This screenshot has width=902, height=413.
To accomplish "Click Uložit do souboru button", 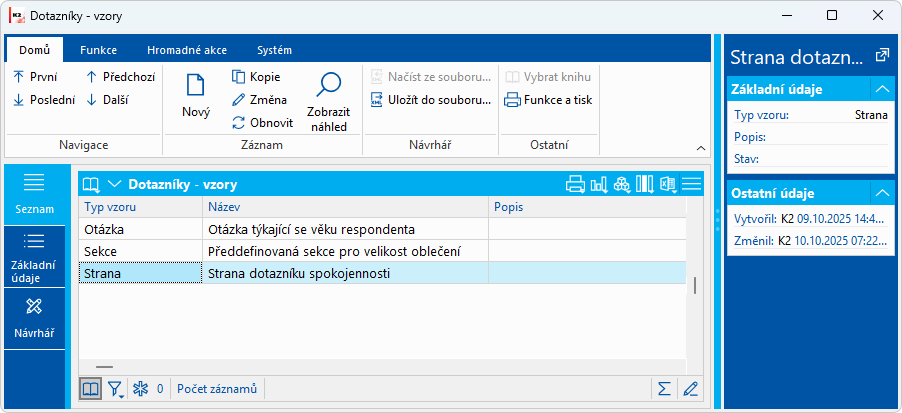I will coord(430,100).
